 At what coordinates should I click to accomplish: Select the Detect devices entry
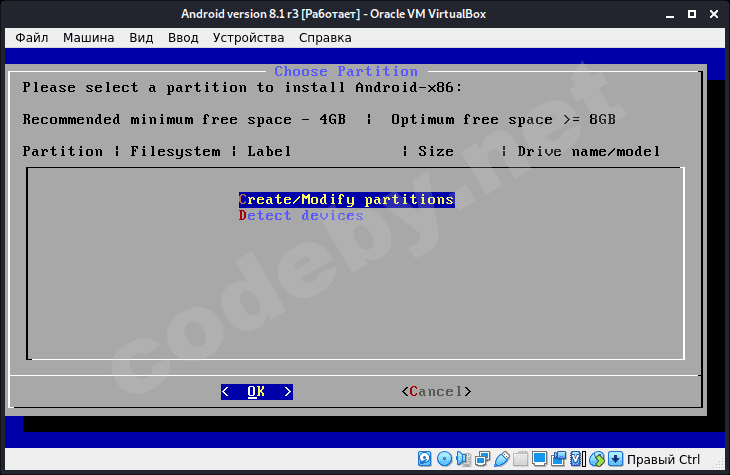point(301,216)
